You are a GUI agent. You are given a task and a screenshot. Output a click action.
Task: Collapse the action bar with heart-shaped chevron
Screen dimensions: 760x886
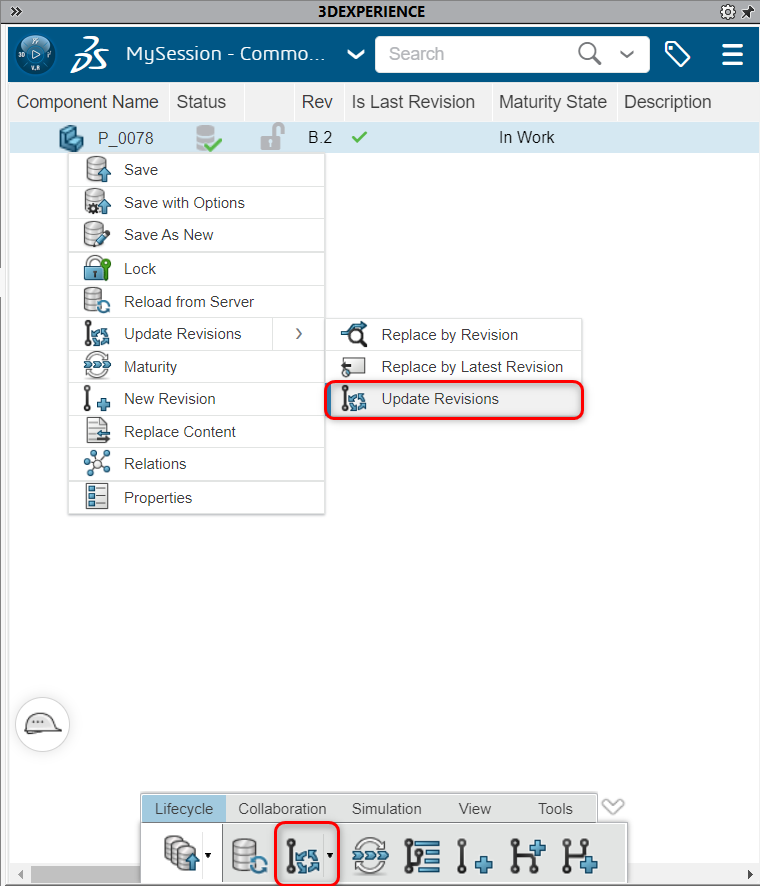(613, 806)
